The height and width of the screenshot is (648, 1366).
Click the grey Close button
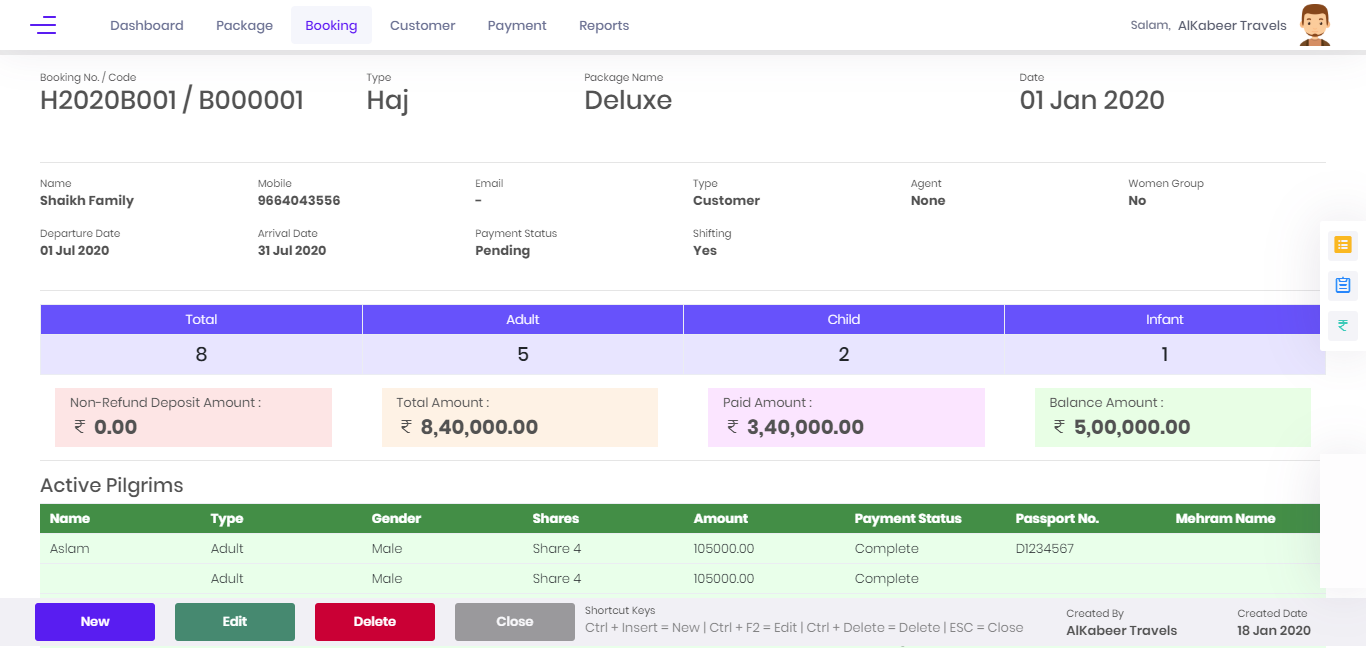pos(515,621)
